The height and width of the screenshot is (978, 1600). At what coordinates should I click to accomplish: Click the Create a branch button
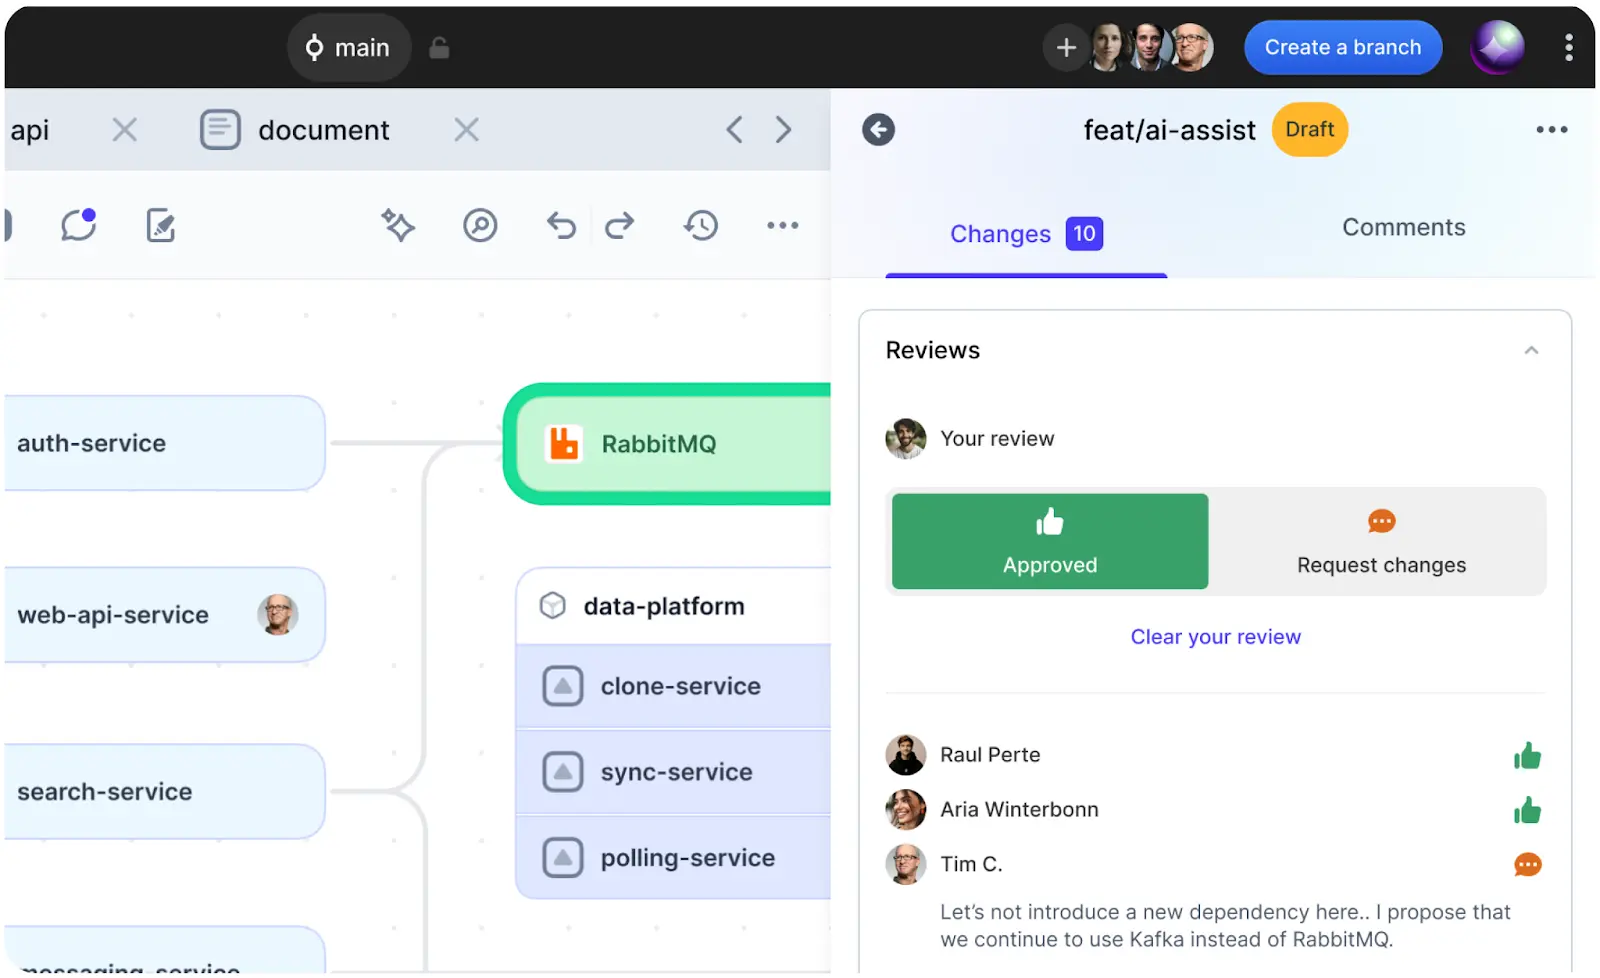(1342, 48)
